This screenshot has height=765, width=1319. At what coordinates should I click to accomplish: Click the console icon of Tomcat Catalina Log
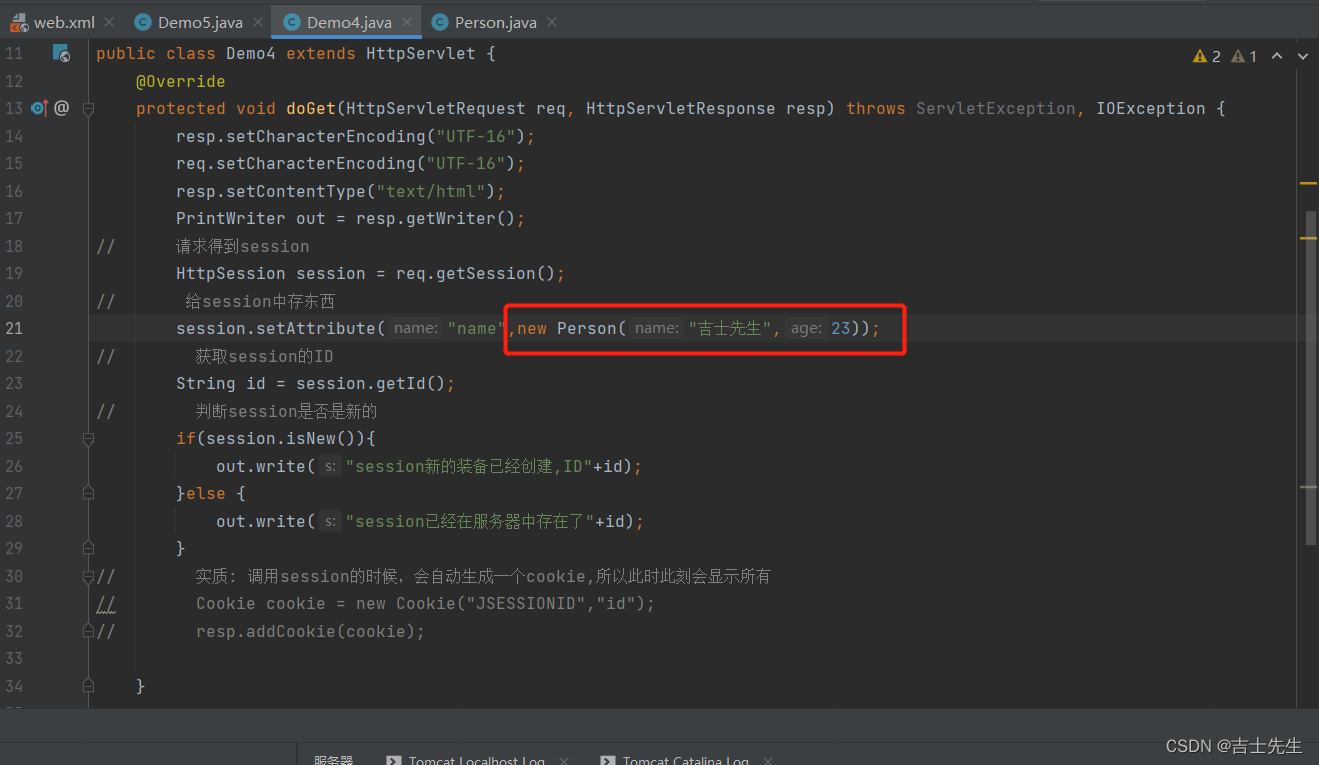click(607, 761)
